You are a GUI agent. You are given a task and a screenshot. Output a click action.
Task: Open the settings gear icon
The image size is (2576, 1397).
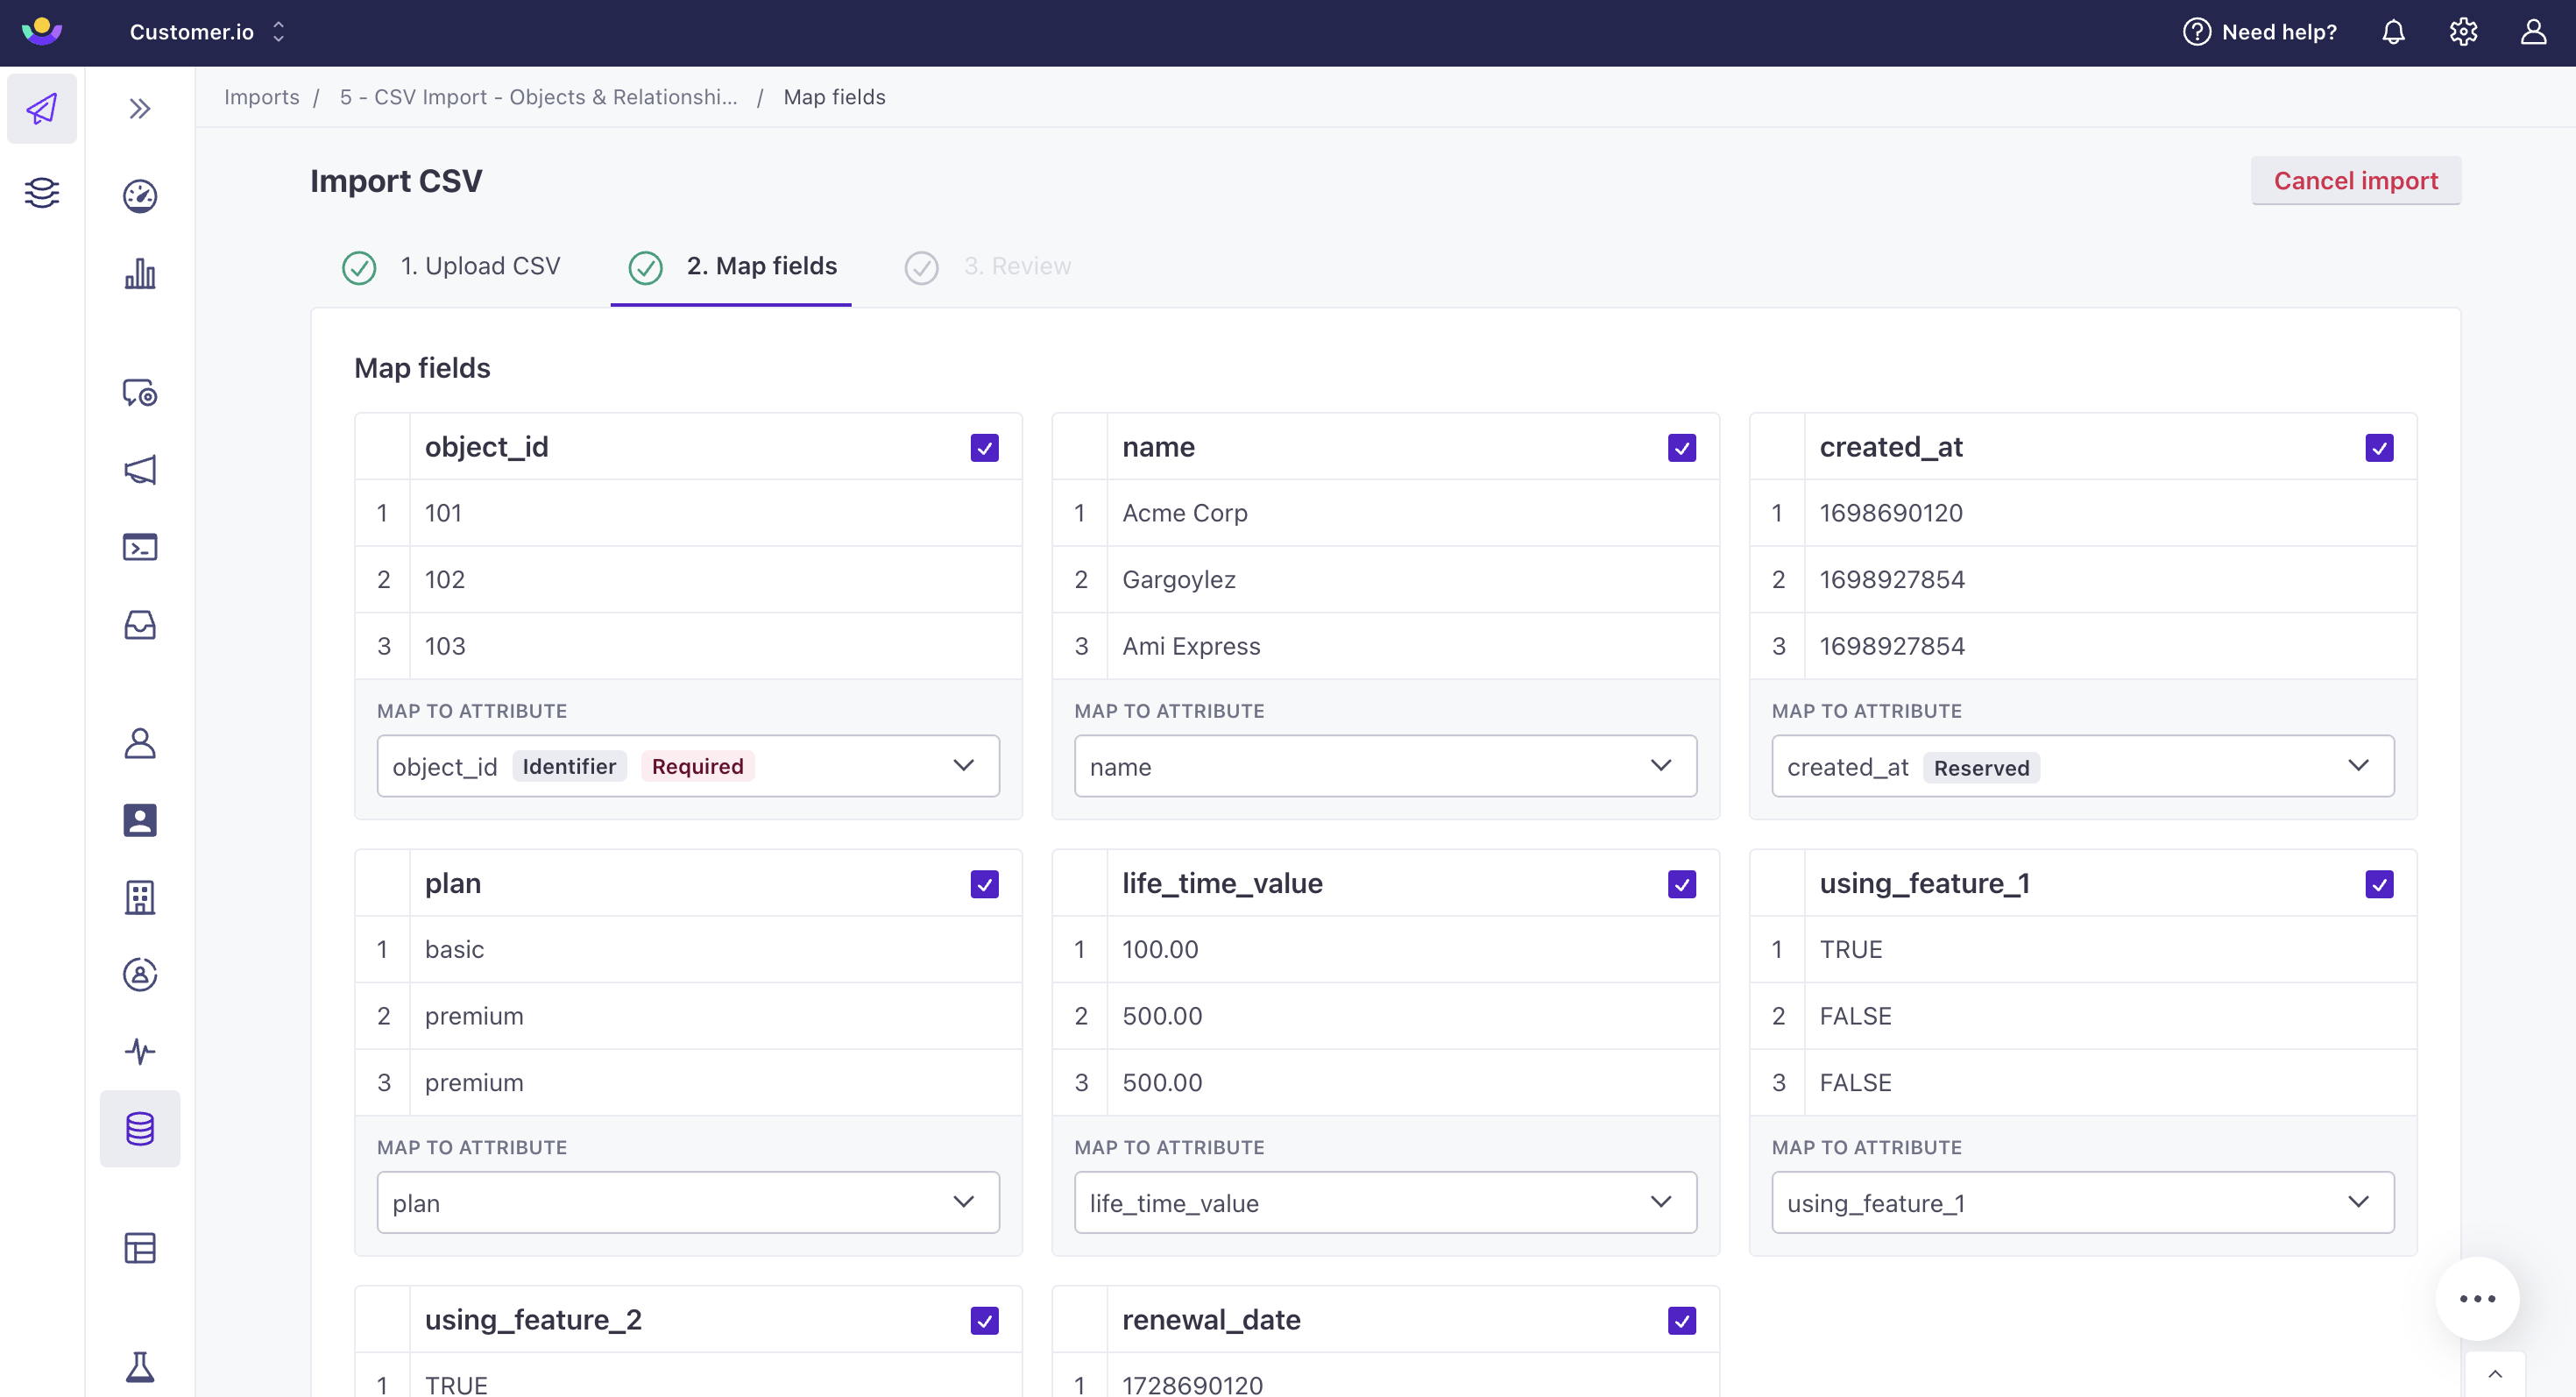coord(2463,32)
